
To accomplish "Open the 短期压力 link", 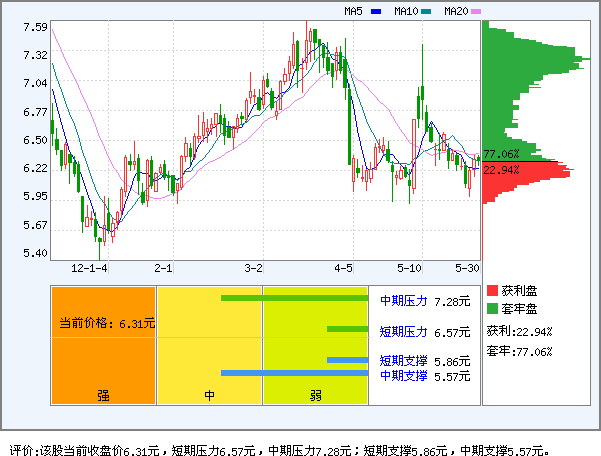I will (x=403, y=331).
